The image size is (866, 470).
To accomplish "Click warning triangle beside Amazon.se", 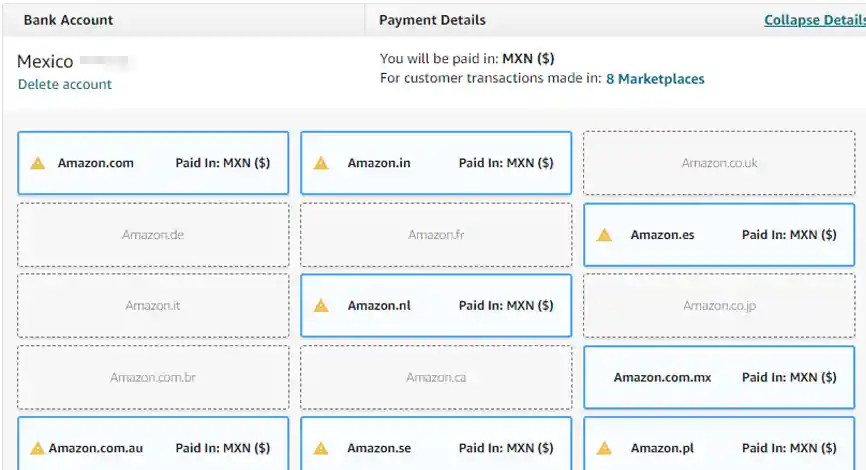I will (x=321, y=448).
